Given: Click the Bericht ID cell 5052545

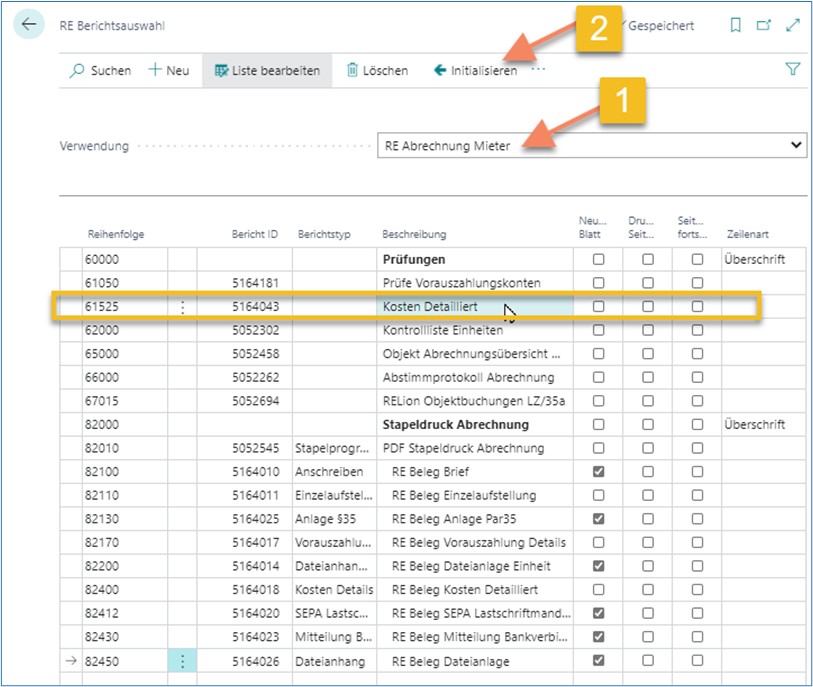Looking at the screenshot, I should 255,448.
